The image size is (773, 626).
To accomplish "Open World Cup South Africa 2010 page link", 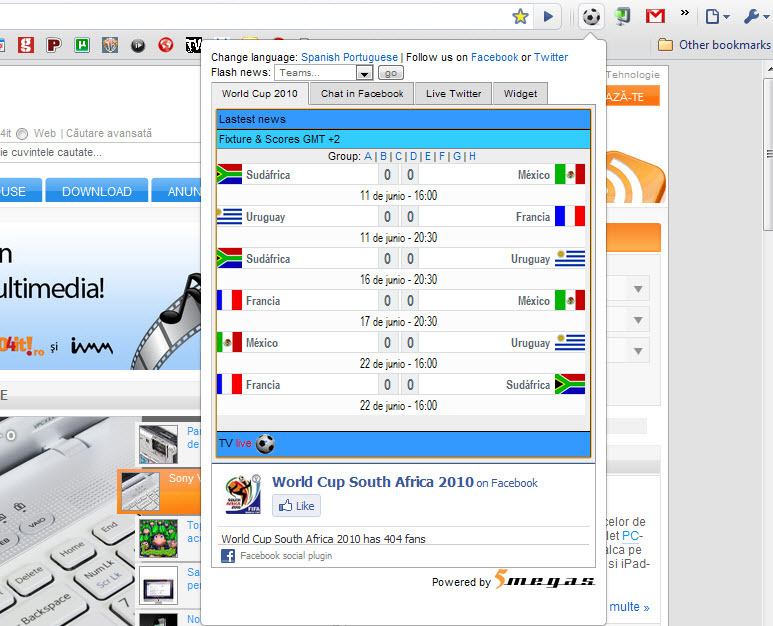I will tap(373, 482).
